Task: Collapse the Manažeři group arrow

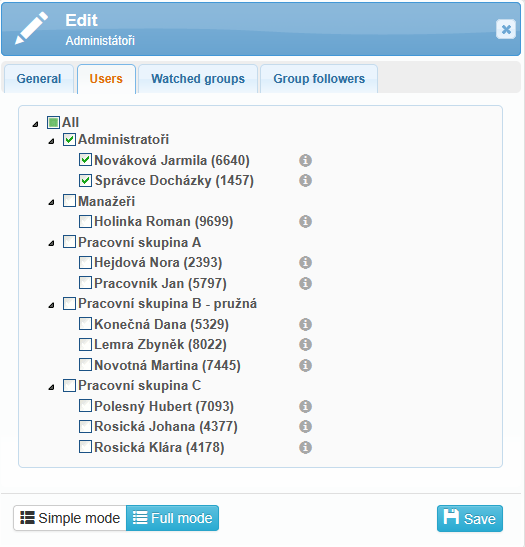Action: [x=51, y=202]
